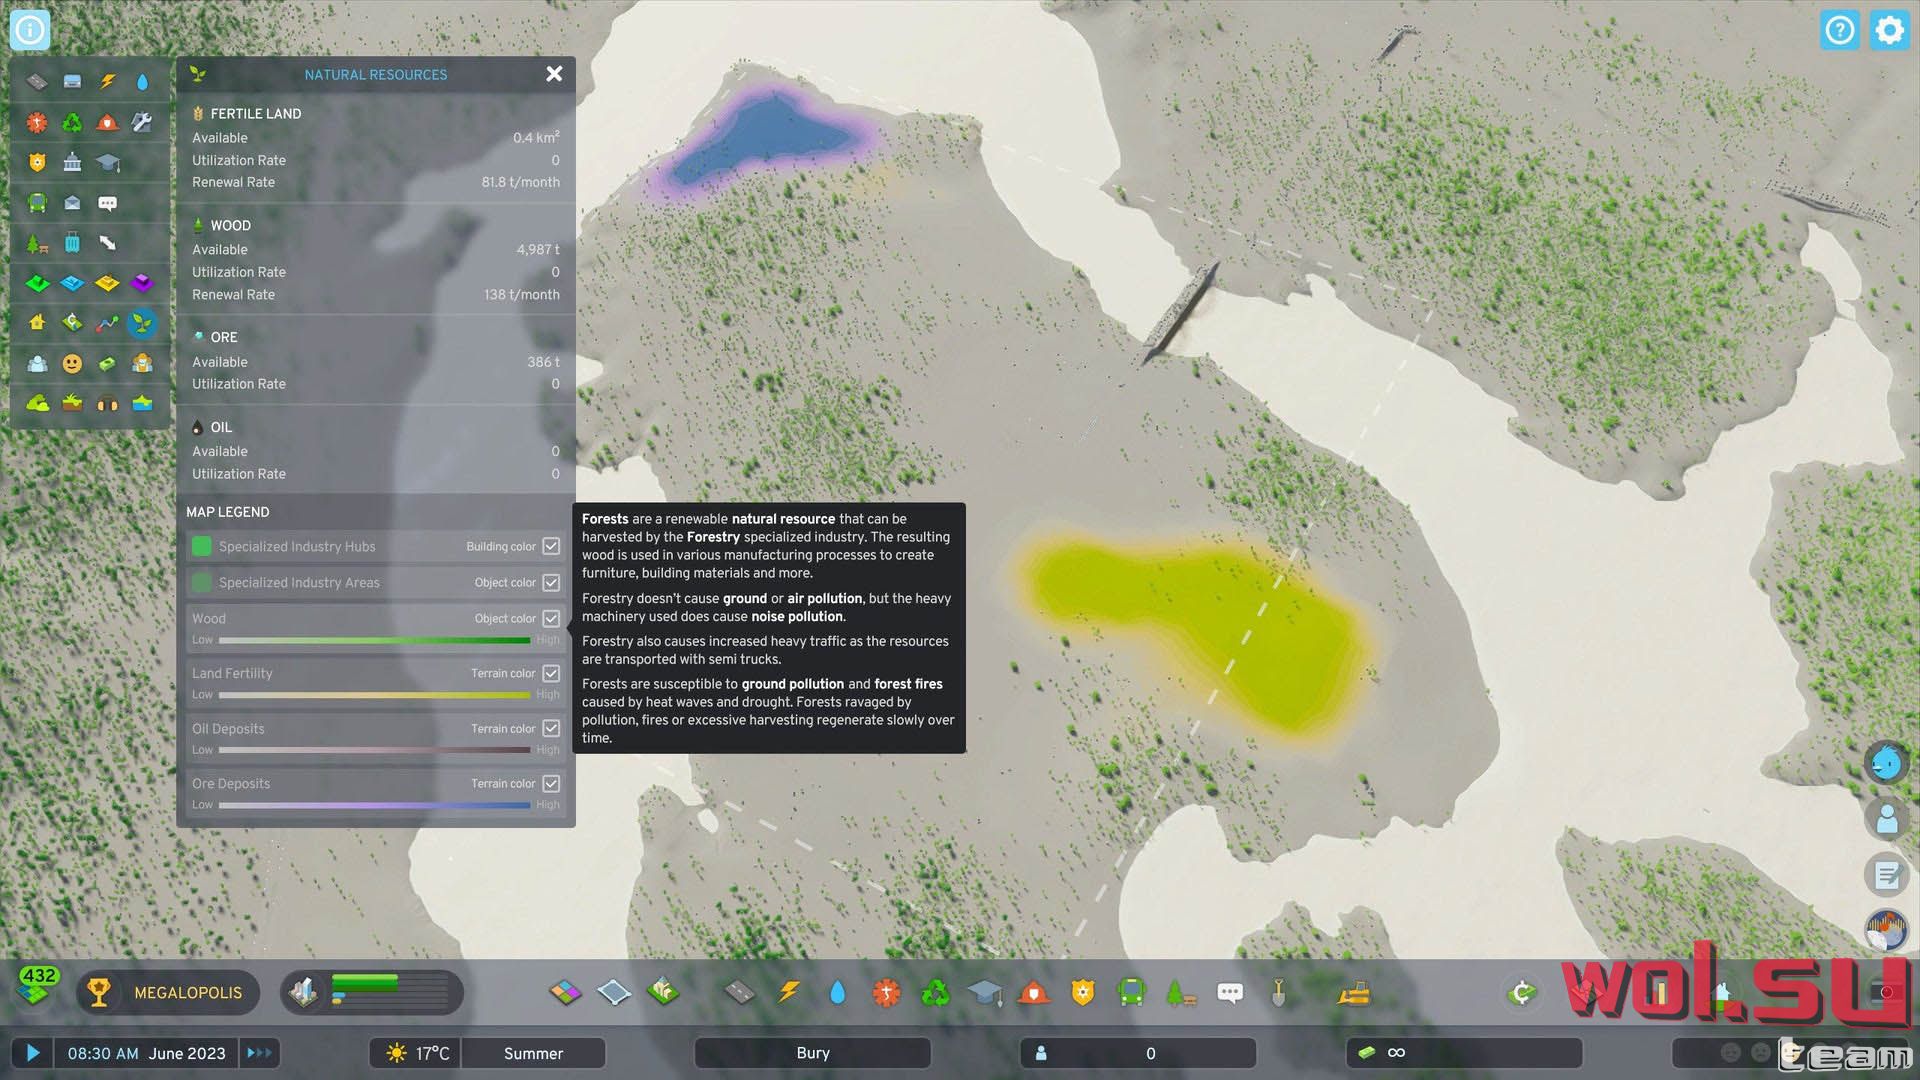Click the OIL section heading
This screenshot has height=1080, width=1920.
[x=221, y=428]
